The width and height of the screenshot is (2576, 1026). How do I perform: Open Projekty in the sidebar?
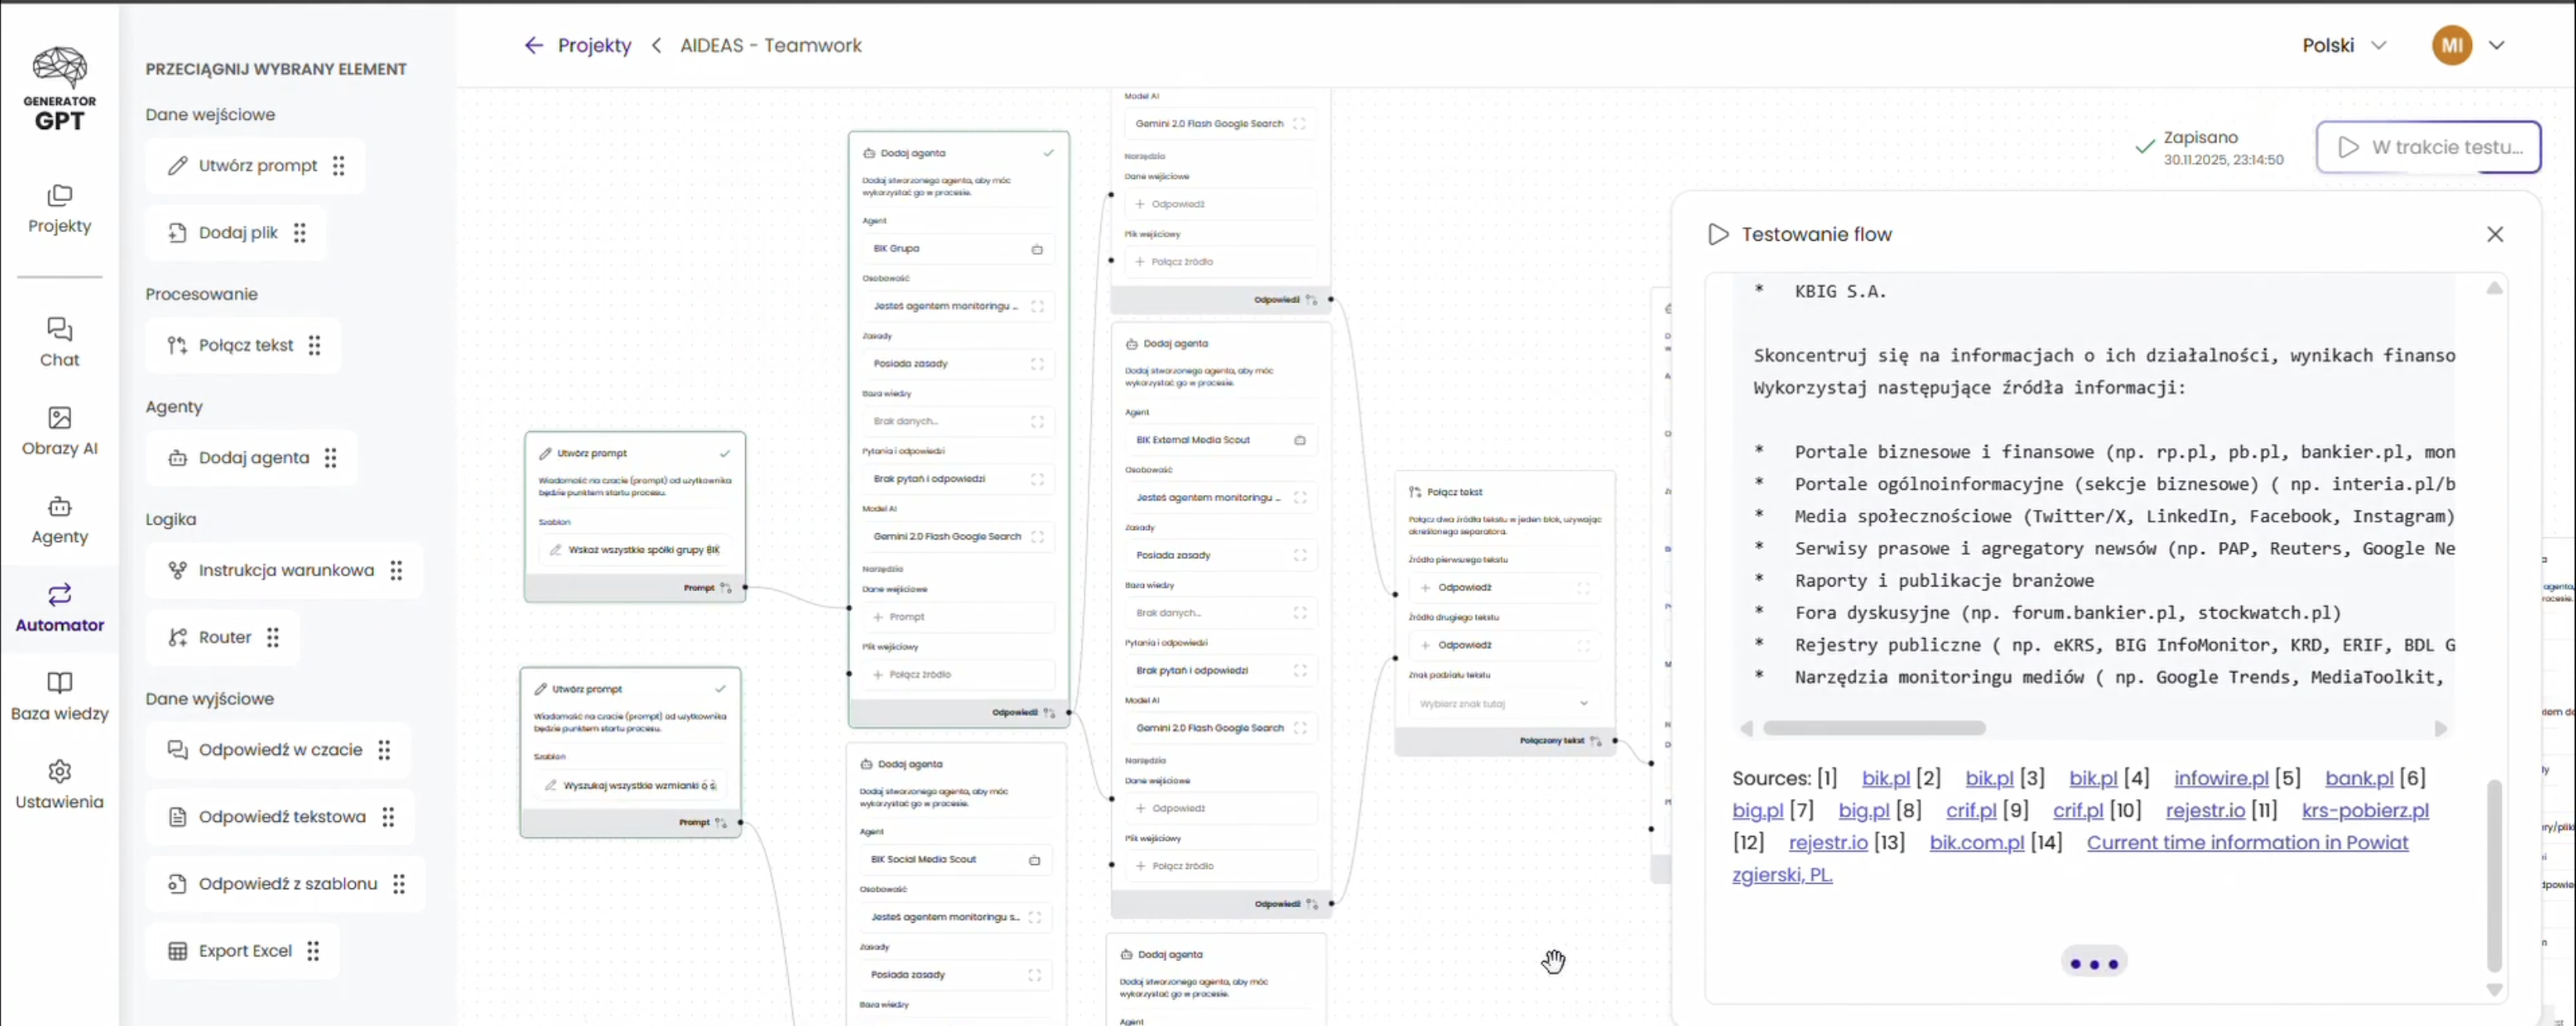[x=59, y=208]
